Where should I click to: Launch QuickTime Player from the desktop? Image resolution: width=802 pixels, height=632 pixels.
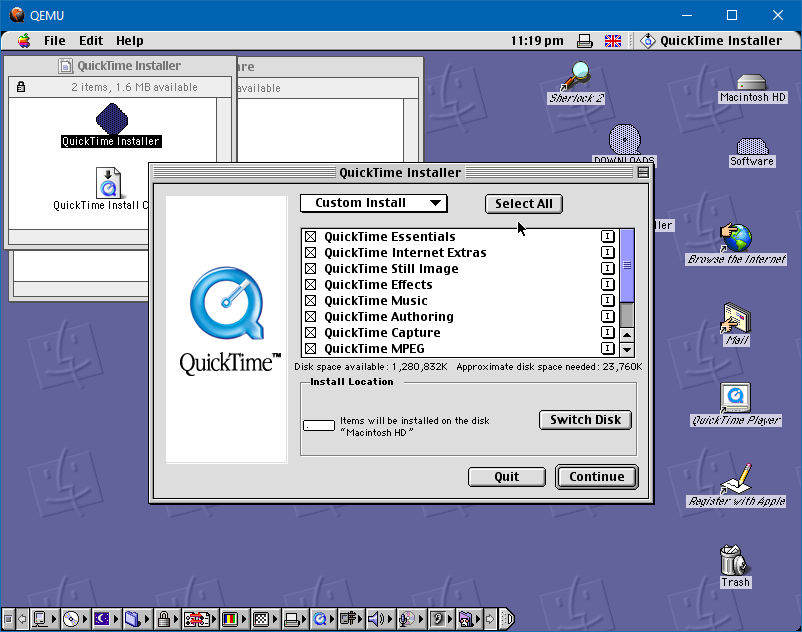click(x=735, y=395)
